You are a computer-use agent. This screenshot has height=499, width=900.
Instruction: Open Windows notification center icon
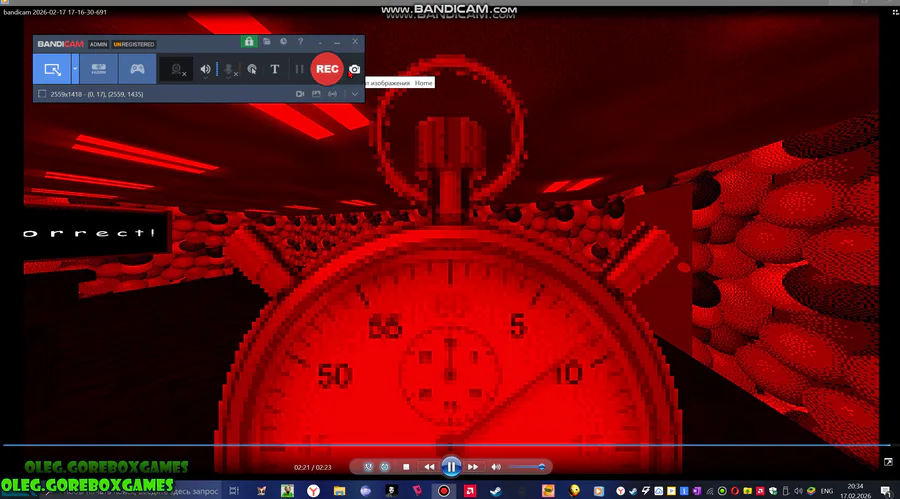pos(887,491)
